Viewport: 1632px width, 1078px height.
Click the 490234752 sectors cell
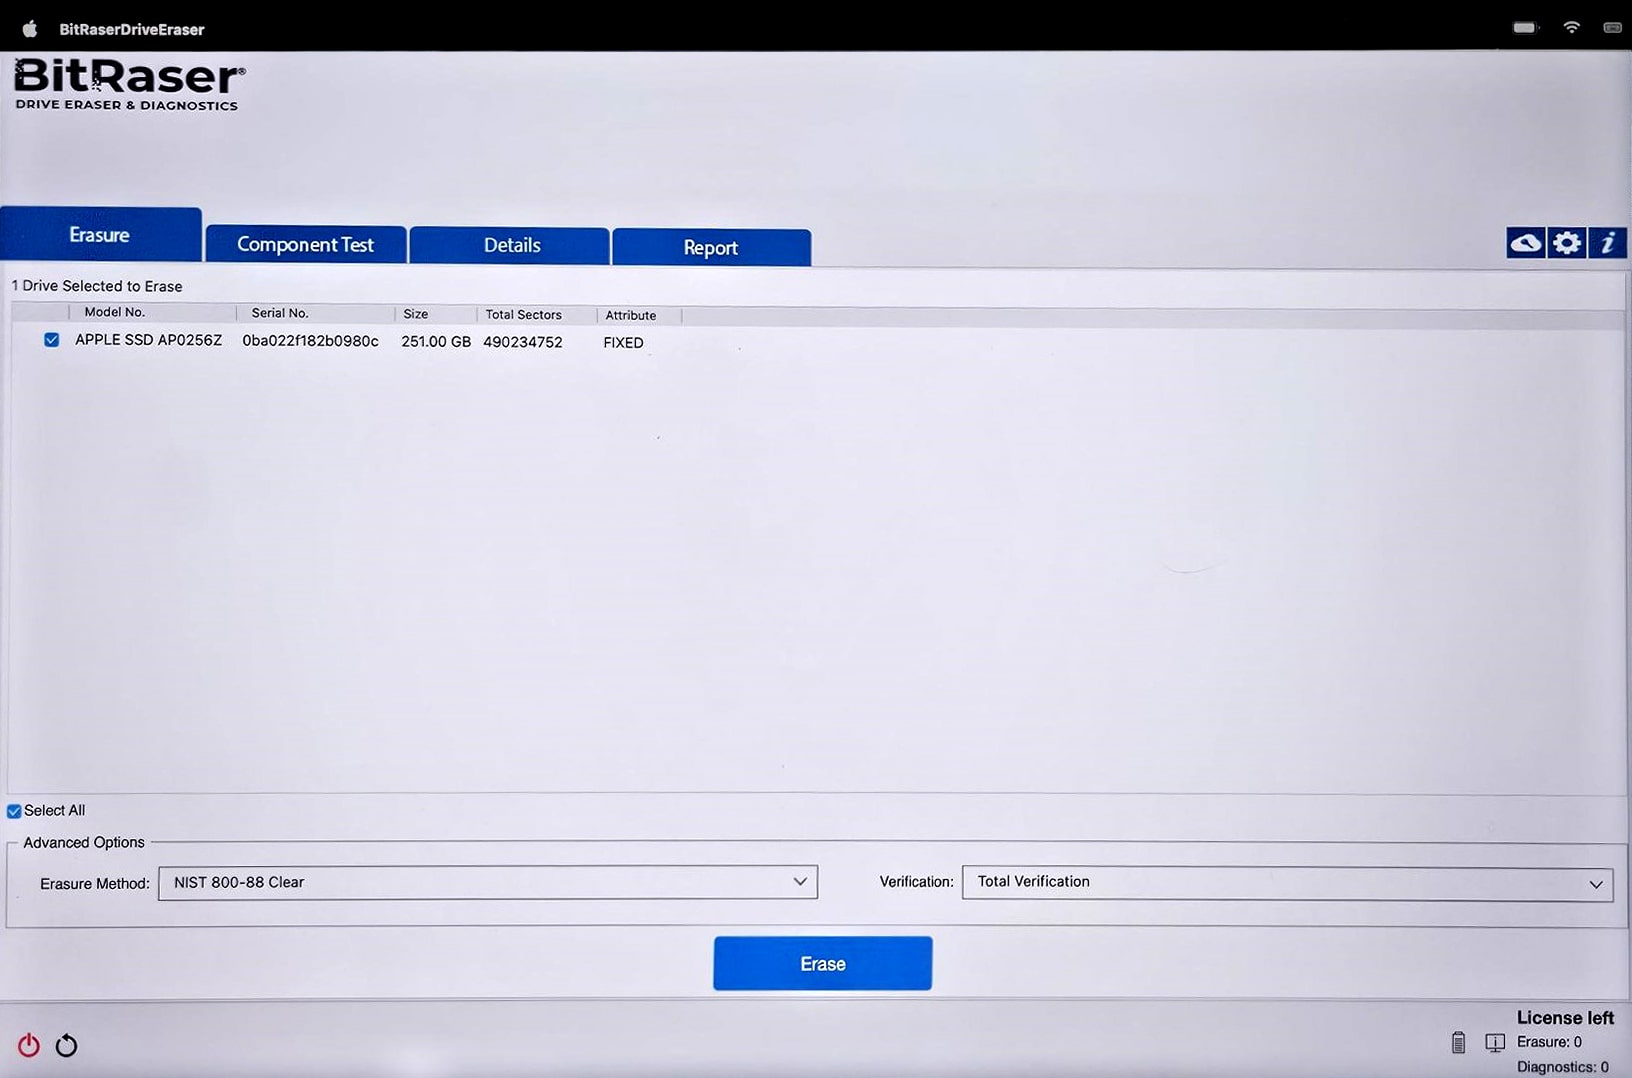523,342
